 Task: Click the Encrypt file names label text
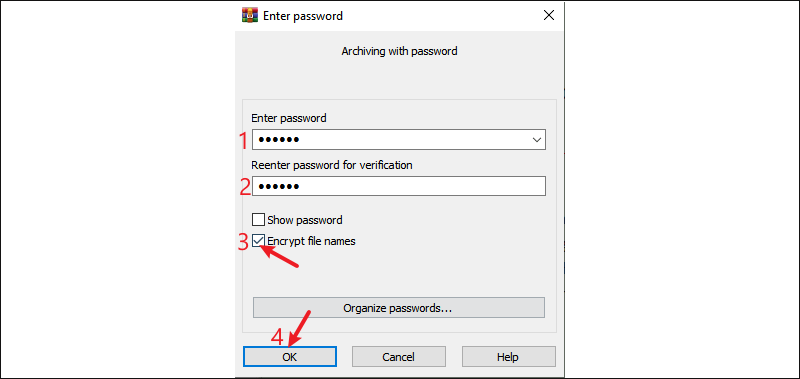tap(311, 241)
